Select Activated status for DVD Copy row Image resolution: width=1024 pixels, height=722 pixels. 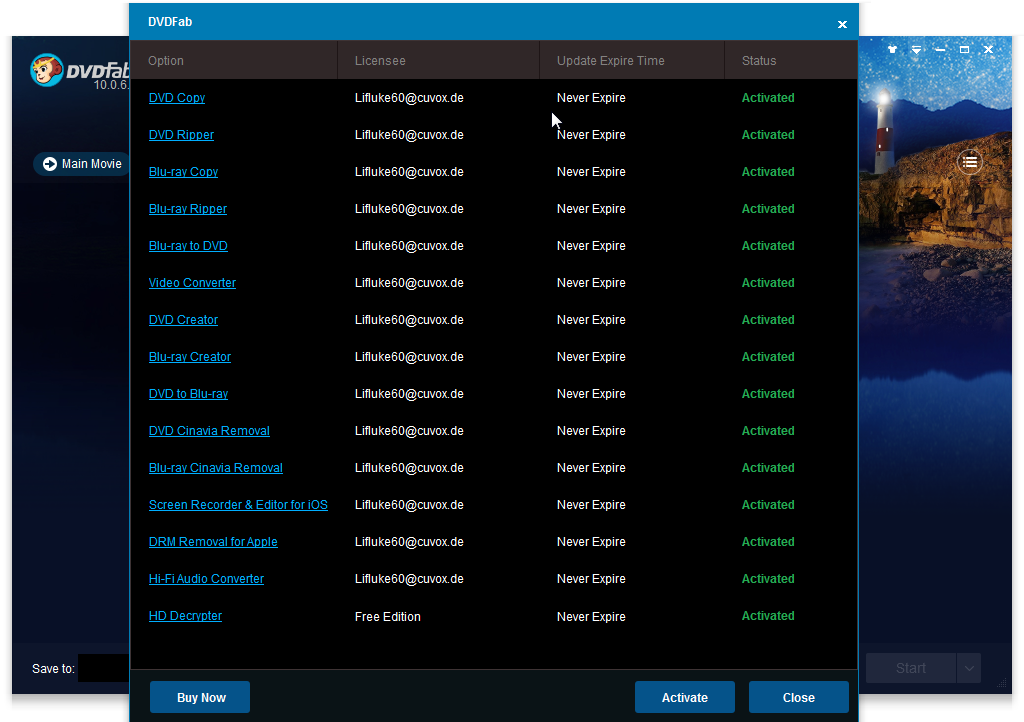tap(768, 97)
